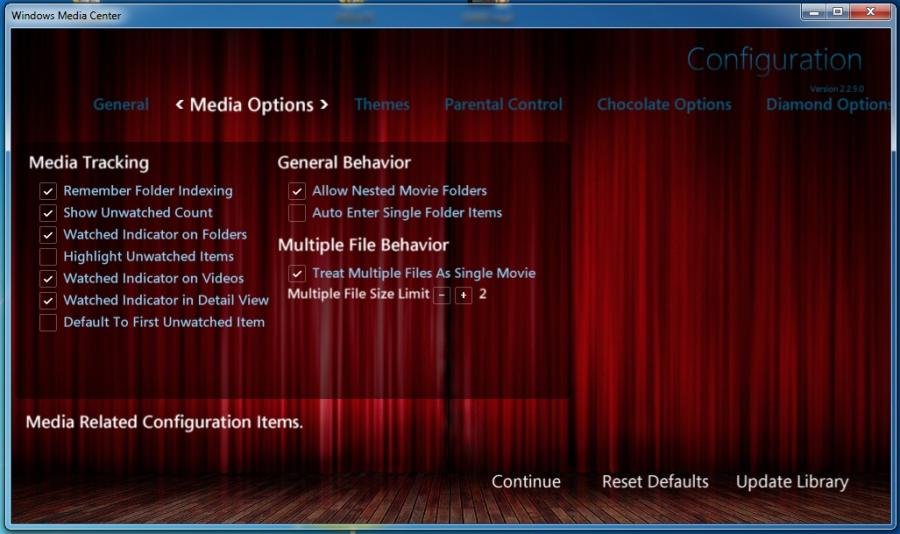Screen dimensions: 900x534
Task: Close the Windows Media Center window
Action: (870, 12)
